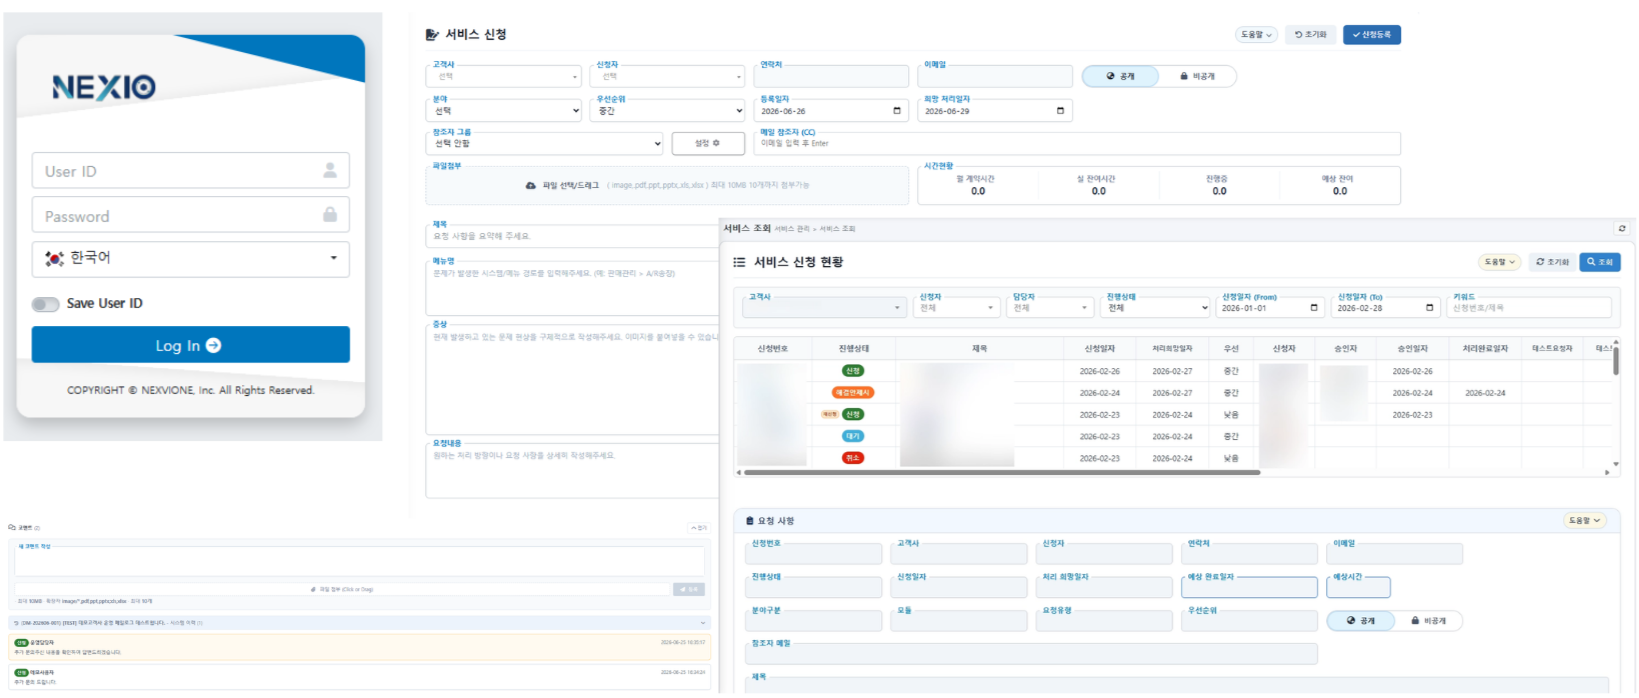Select 비공개 in the 요청 사항 panel
The width and height of the screenshot is (1639, 698).
click(x=1428, y=621)
